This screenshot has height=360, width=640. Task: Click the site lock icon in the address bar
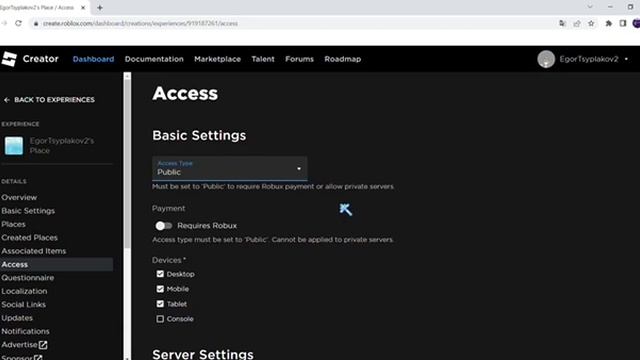(x=36, y=24)
